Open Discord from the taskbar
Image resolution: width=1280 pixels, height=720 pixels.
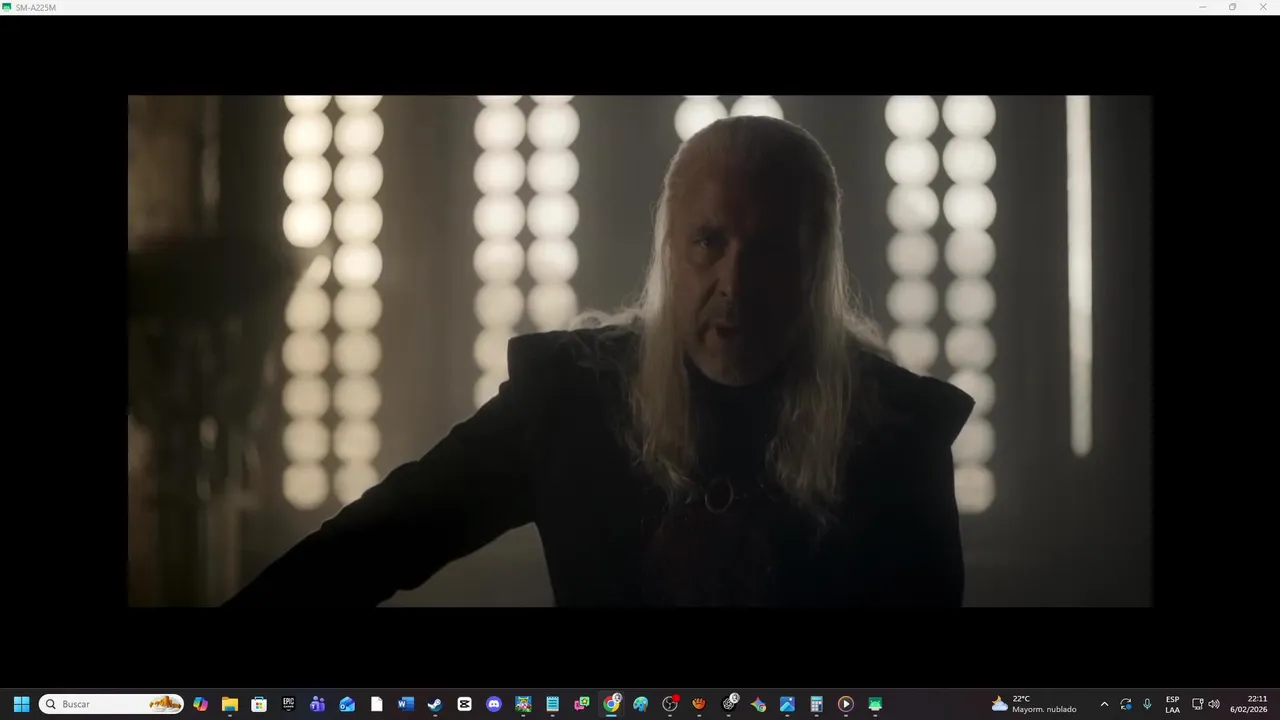point(493,704)
